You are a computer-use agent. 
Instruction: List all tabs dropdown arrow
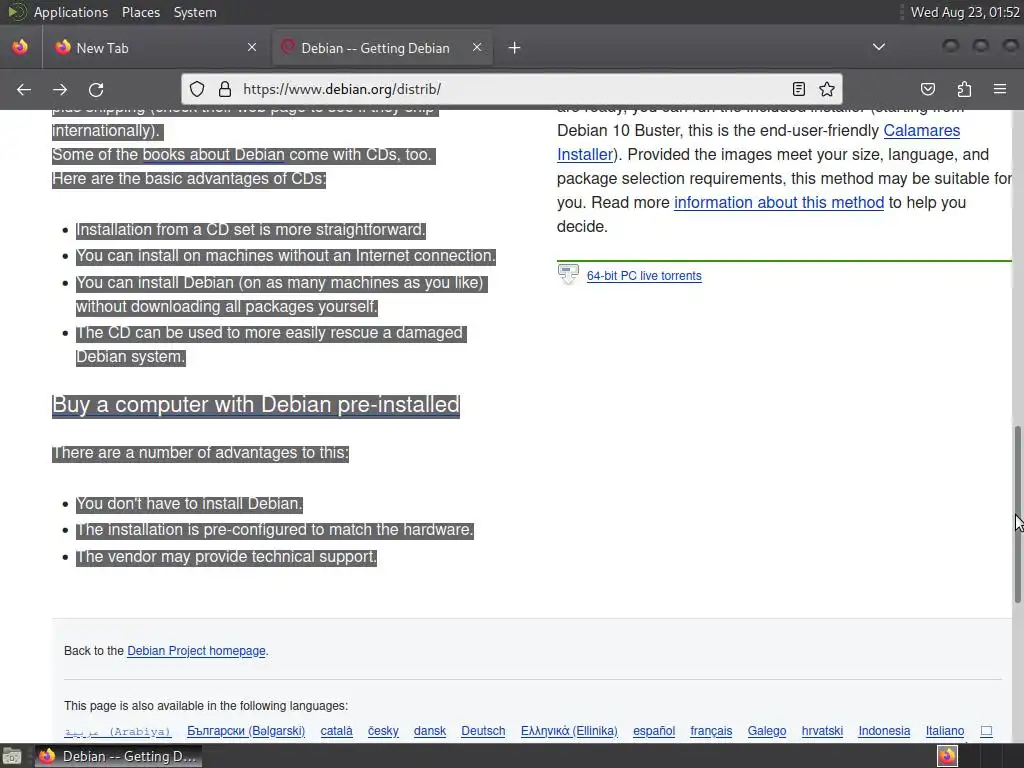879,47
